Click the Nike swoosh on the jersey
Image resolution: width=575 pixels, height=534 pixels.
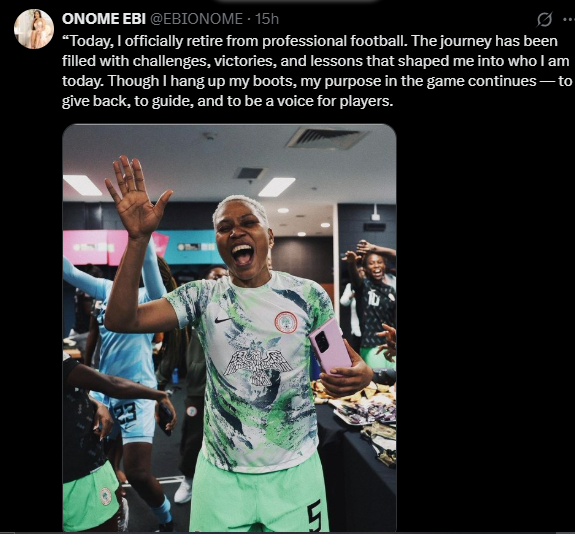tap(223, 320)
